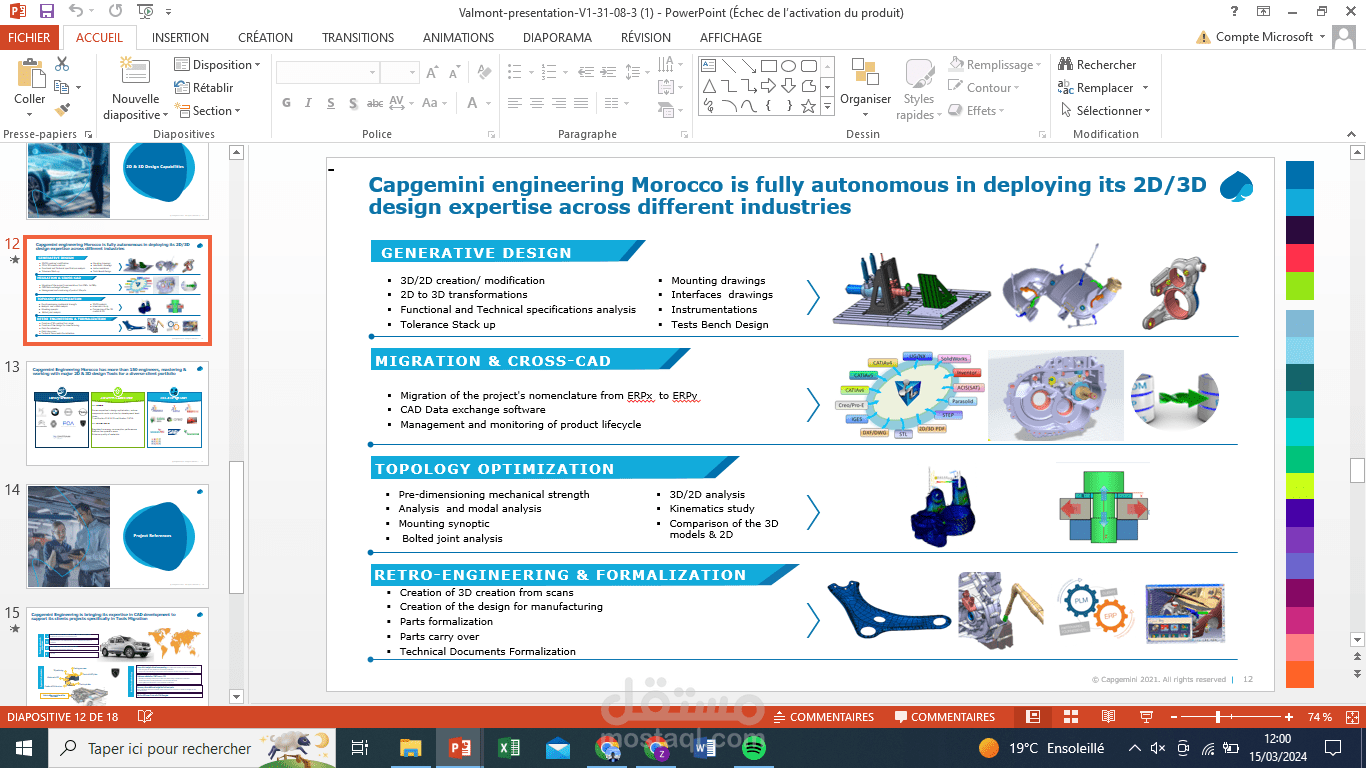1366x768 pixels.
Task: Pick the red color swatch on right palette
Action: point(1299,258)
